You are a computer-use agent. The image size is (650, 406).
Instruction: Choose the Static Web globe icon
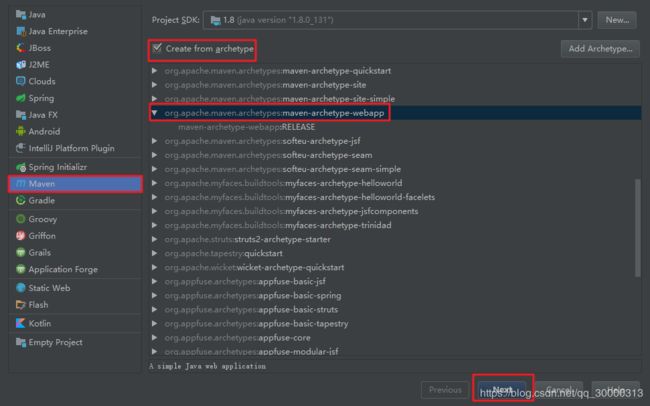point(21,288)
